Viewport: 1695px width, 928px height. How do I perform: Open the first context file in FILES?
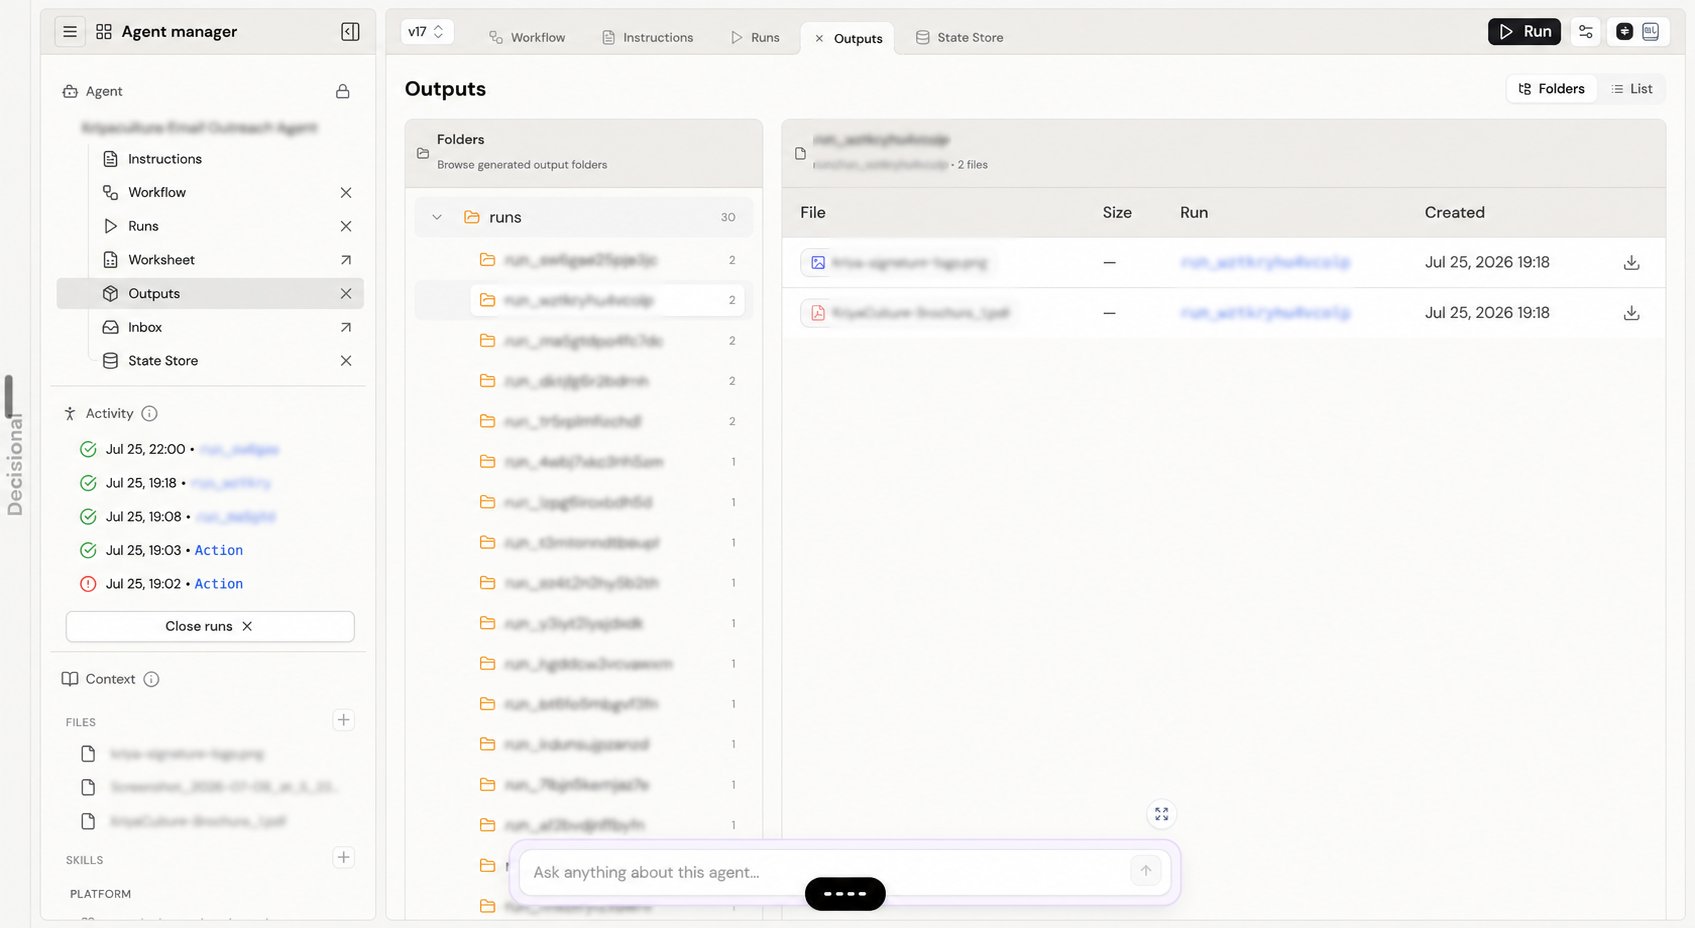tap(186, 754)
